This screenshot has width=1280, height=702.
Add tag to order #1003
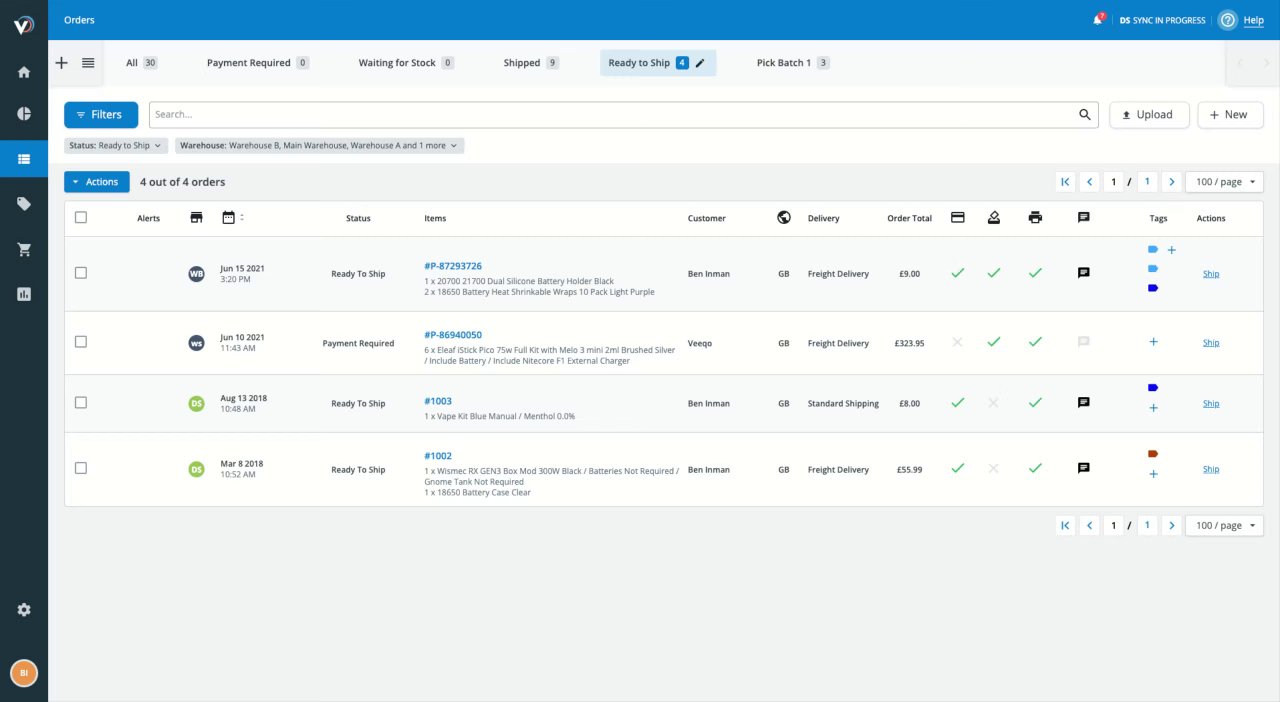1153,408
